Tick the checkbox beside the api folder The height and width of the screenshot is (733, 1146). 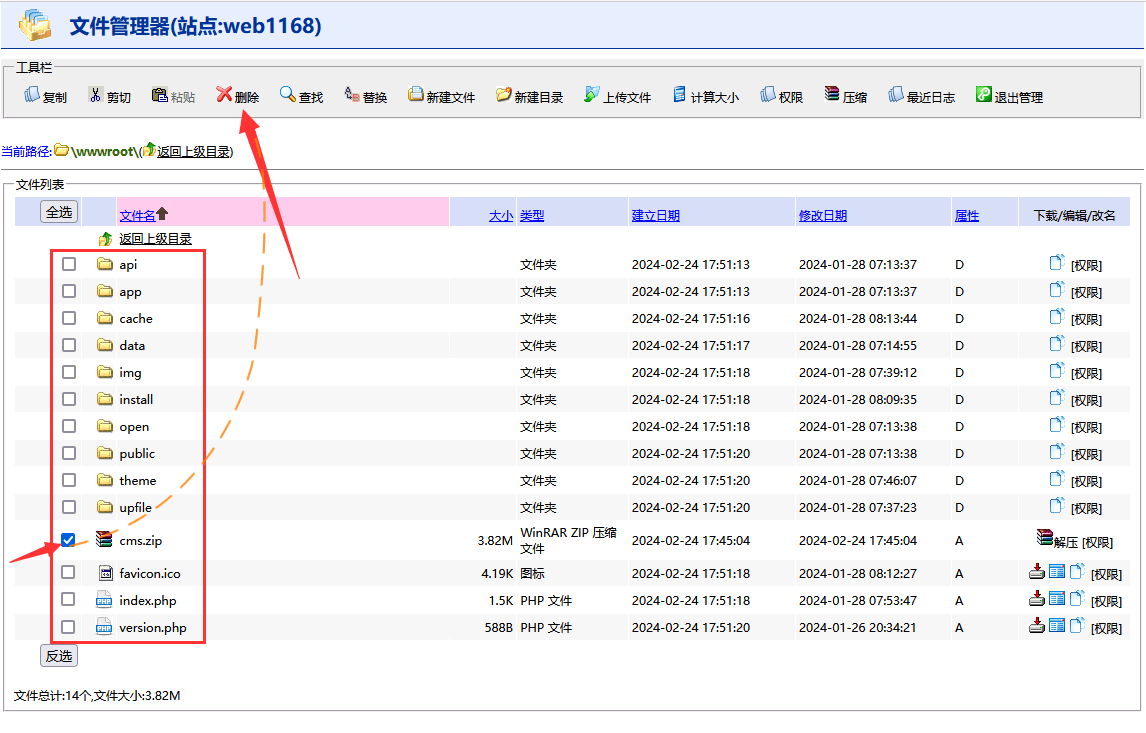[68, 264]
